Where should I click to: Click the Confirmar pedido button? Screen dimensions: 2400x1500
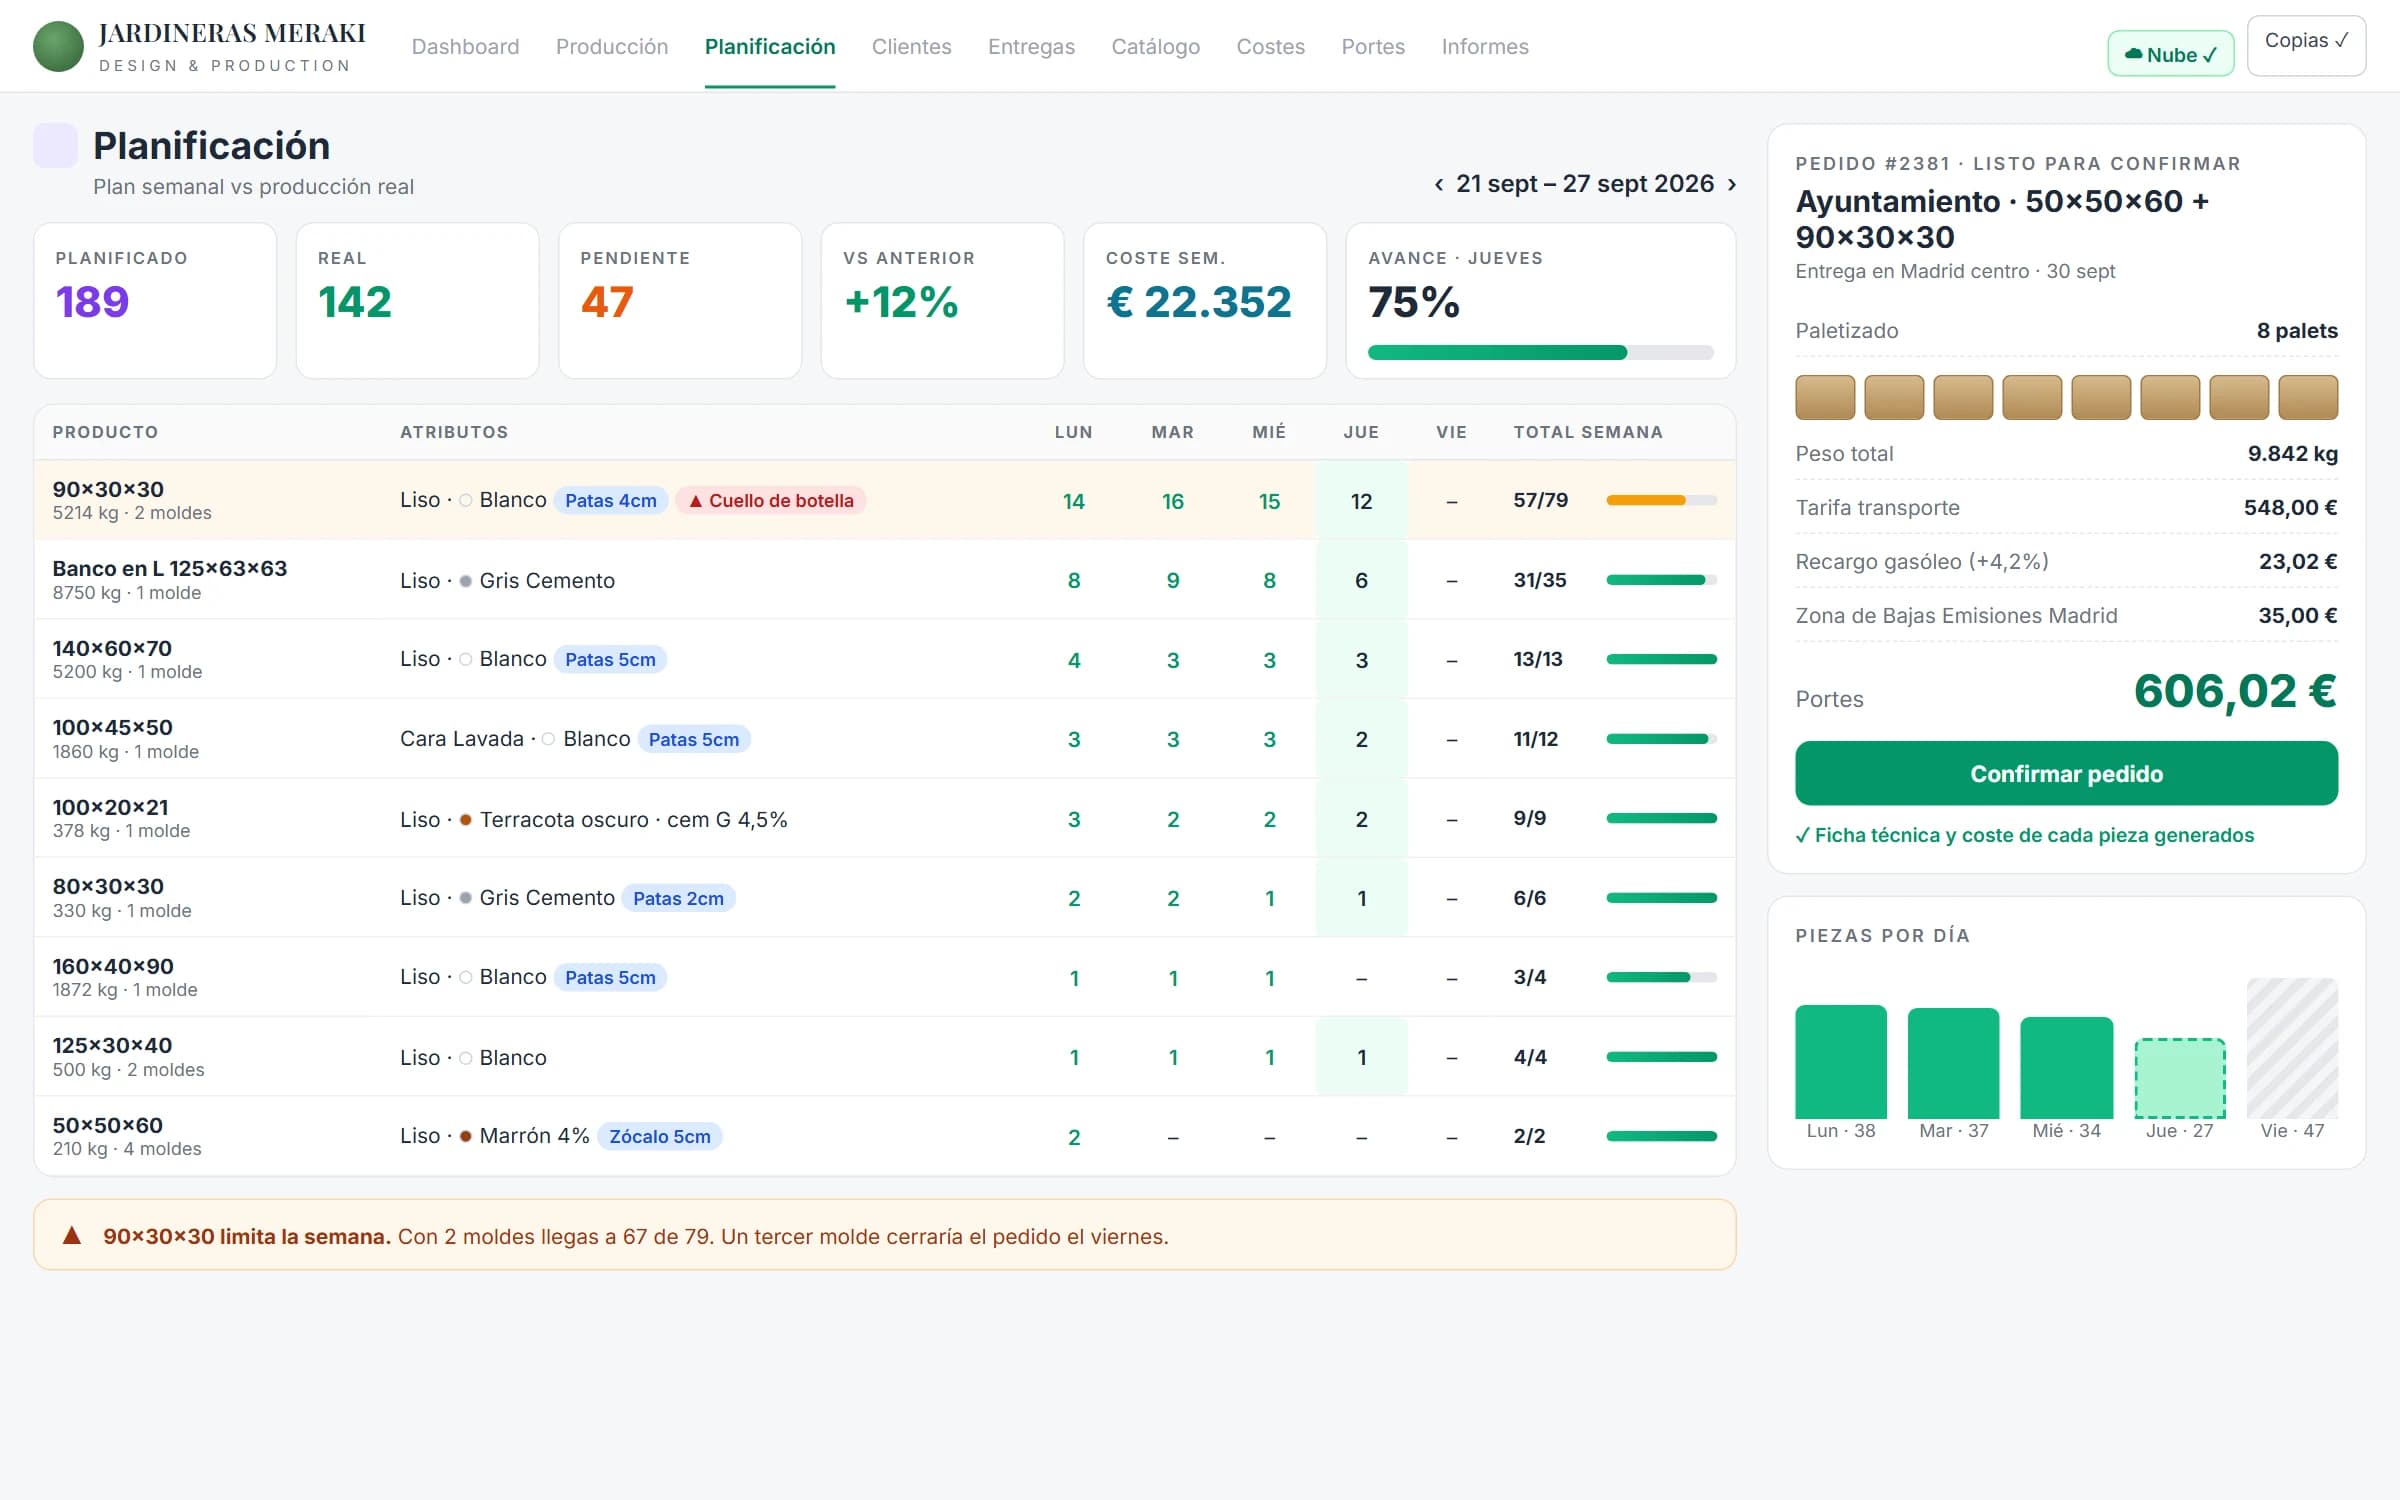pos(2066,773)
